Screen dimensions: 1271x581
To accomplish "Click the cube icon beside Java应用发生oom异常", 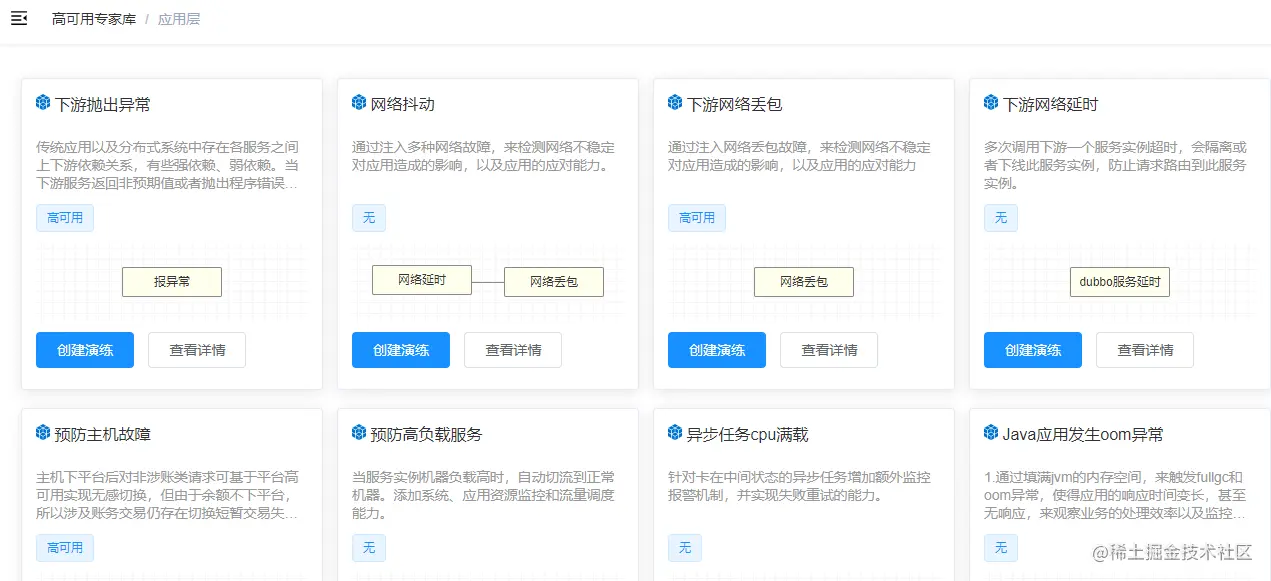I will [x=991, y=433].
